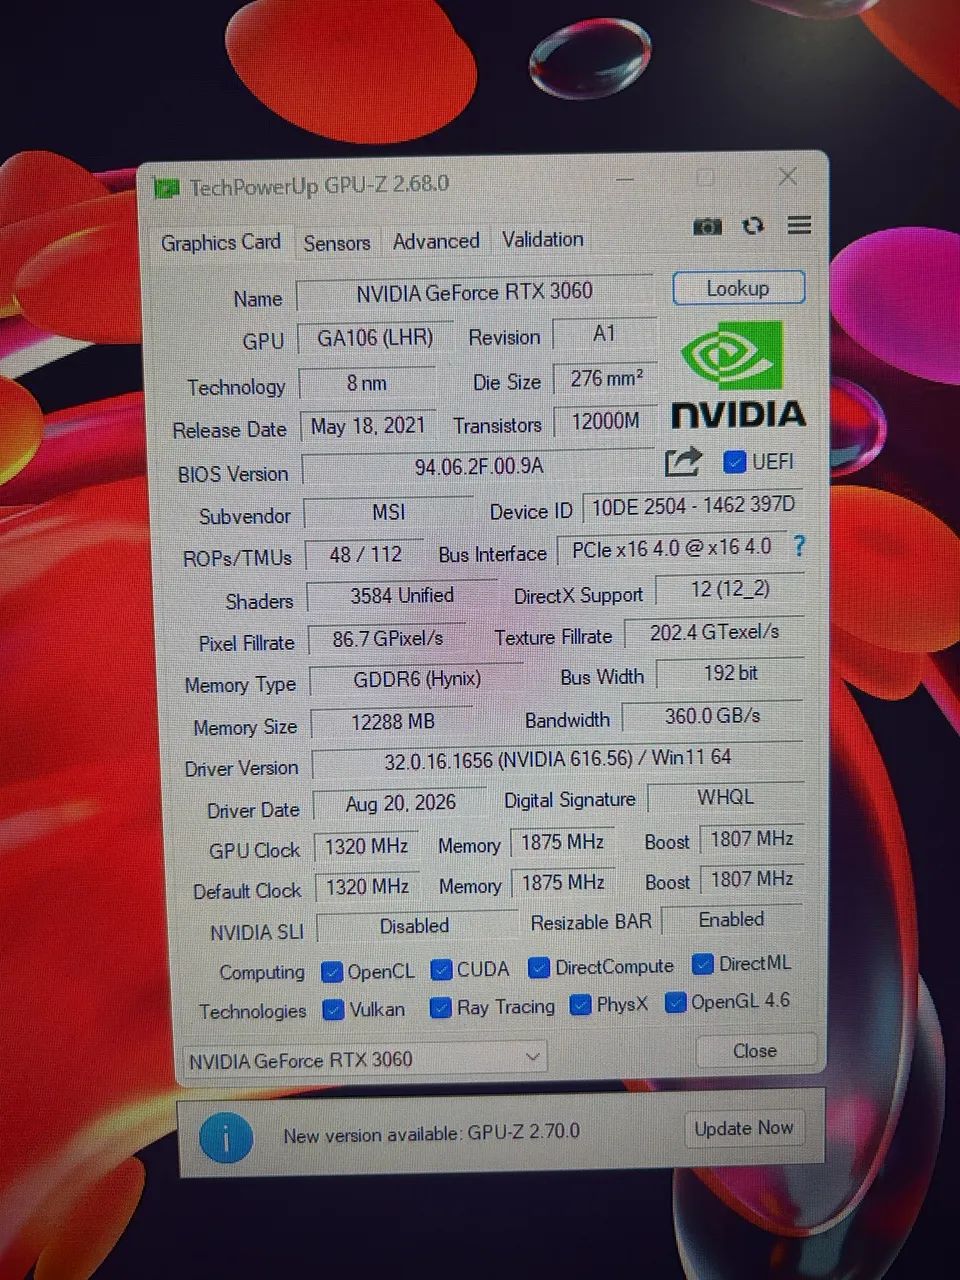Click the Subvendor value MSI

click(388, 512)
